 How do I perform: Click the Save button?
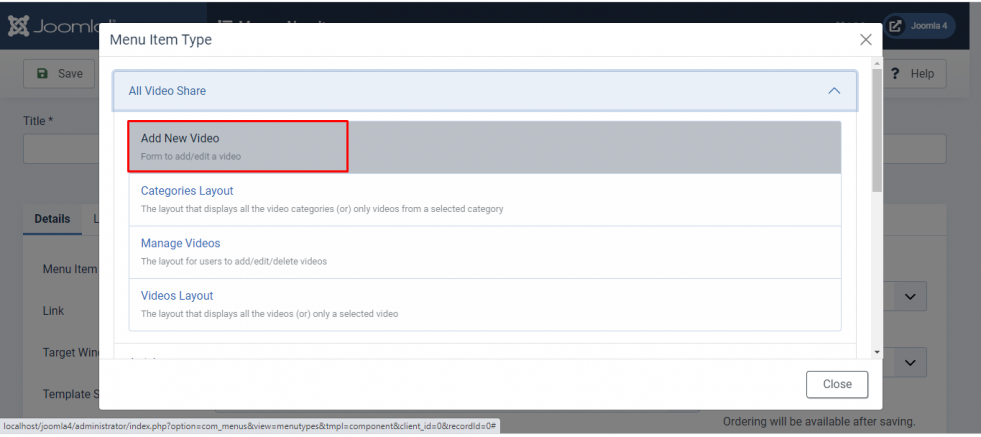point(59,73)
